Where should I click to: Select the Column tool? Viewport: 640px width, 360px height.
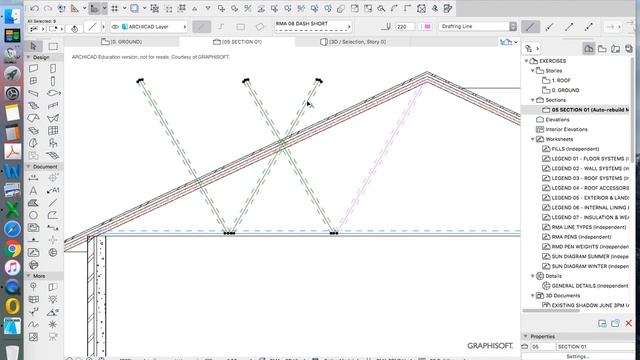[53, 81]
